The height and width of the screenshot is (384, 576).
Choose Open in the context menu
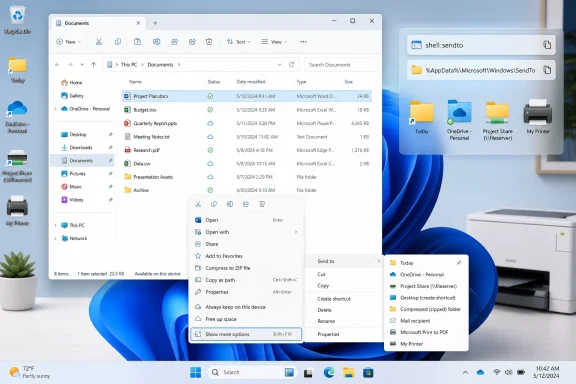click(x=246, y=220)
